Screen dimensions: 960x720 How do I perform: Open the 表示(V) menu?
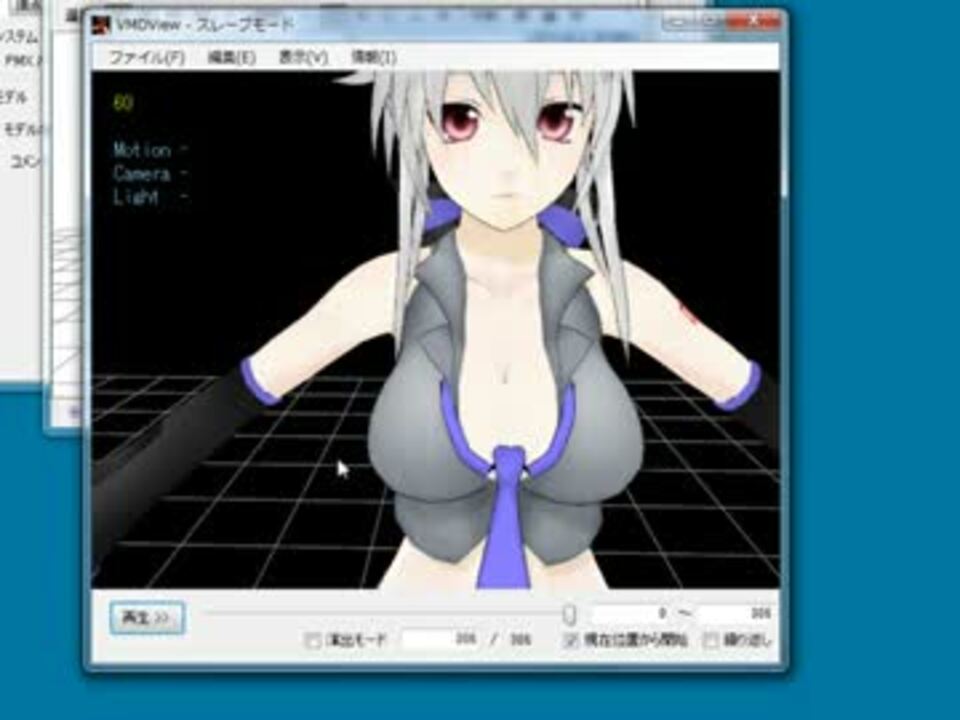tap(303, 58)
